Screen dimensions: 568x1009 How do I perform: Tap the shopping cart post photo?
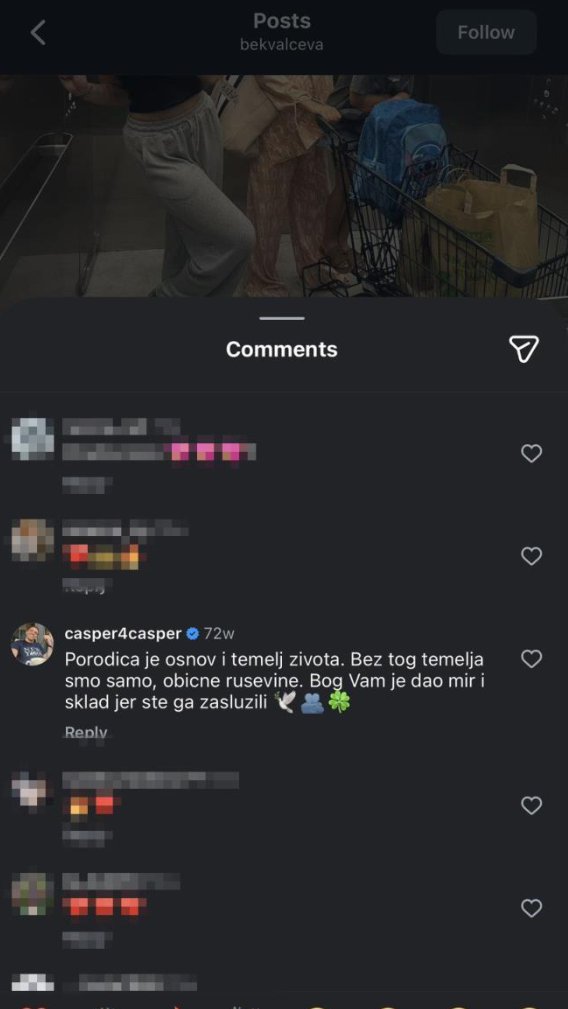(x=284, y=185)
